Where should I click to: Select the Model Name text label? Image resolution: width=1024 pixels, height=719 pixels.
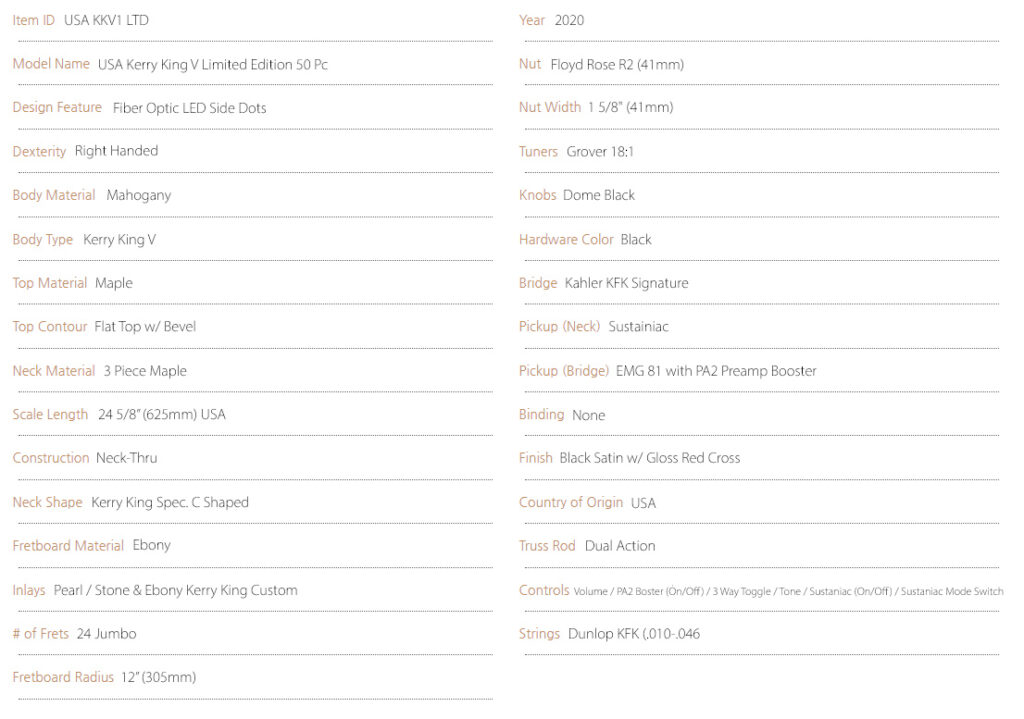point(51,64)
